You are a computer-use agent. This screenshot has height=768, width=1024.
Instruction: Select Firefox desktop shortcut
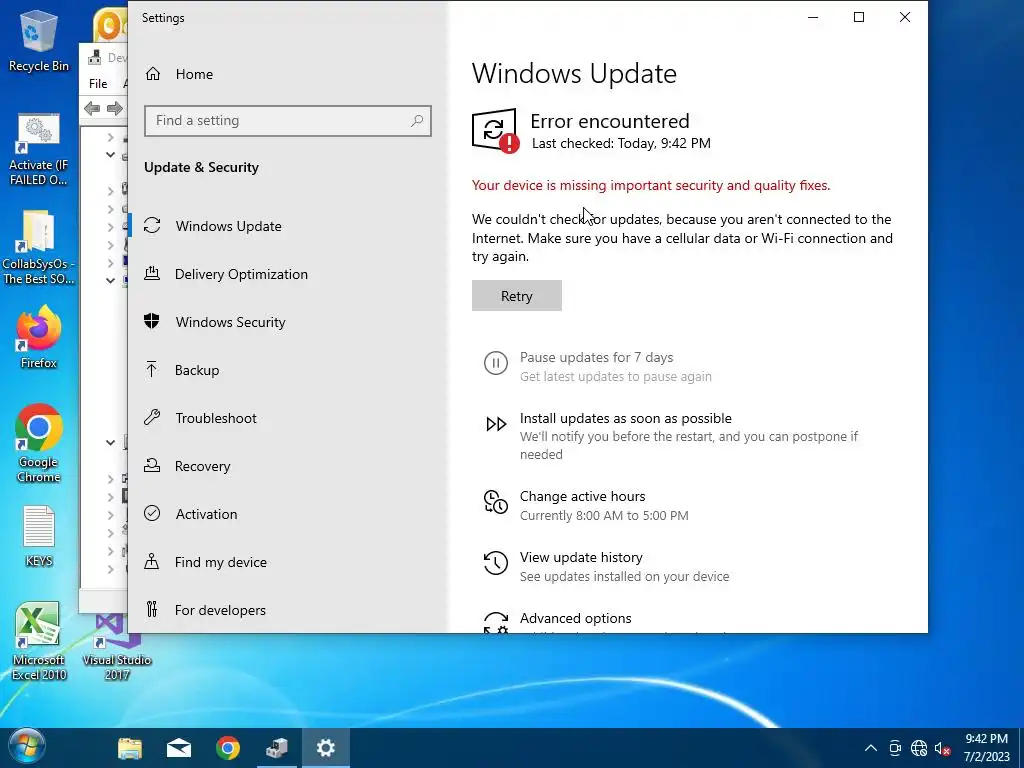pos(39,338)
